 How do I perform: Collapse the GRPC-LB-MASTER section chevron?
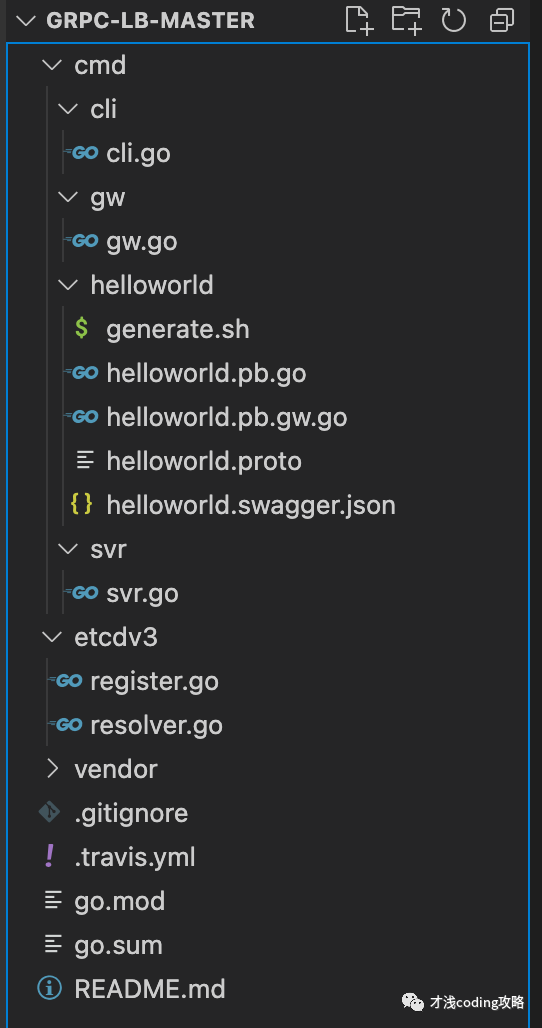coord(26,20)
